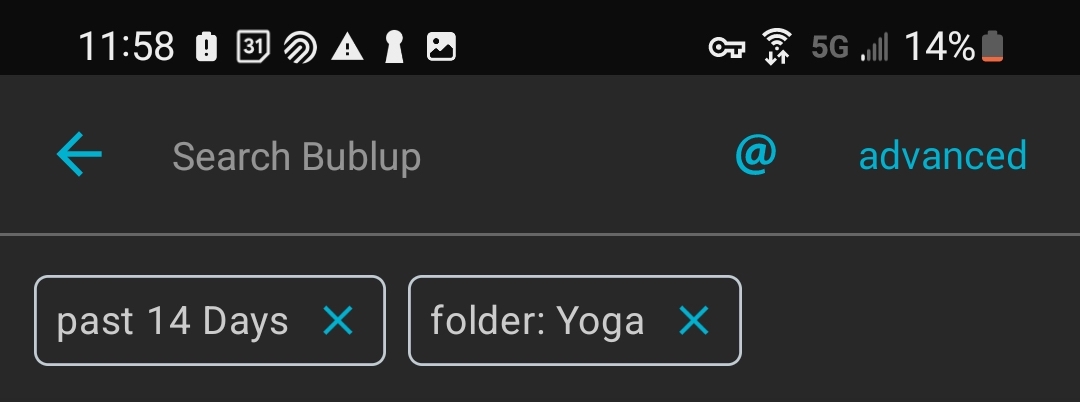The width and height of the screenshot is (1080, 402).
Task: Tap the 11:58 clock
Action: 126,47
